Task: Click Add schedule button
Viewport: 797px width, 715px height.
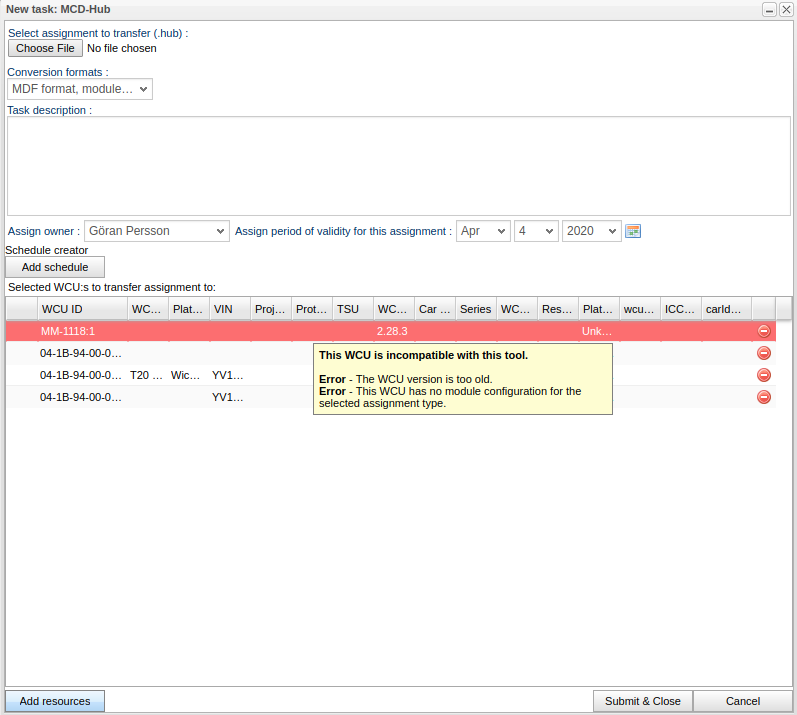Action: [x=55, y=267]
